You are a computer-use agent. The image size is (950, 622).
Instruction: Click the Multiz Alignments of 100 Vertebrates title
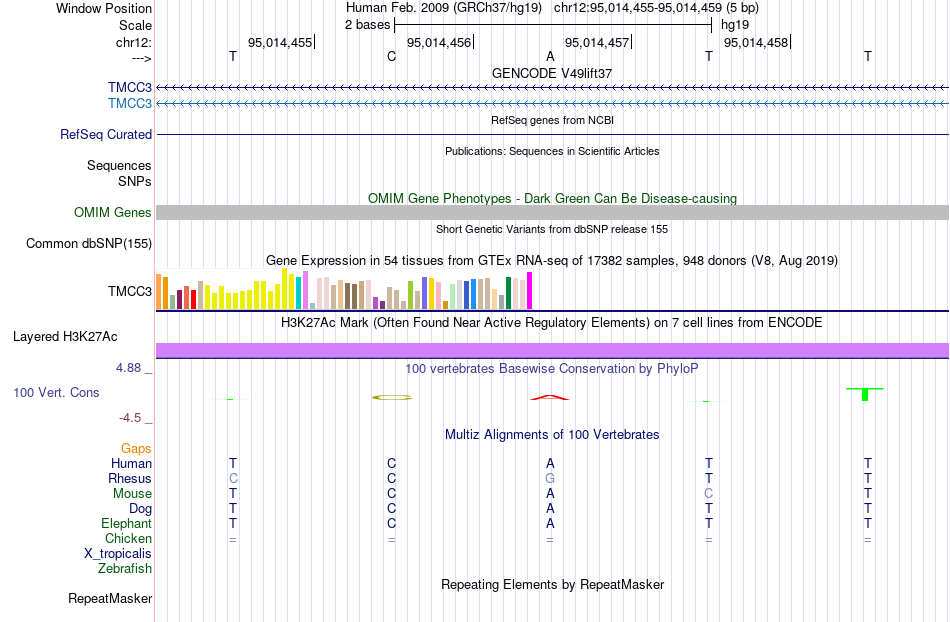point(552,434)
